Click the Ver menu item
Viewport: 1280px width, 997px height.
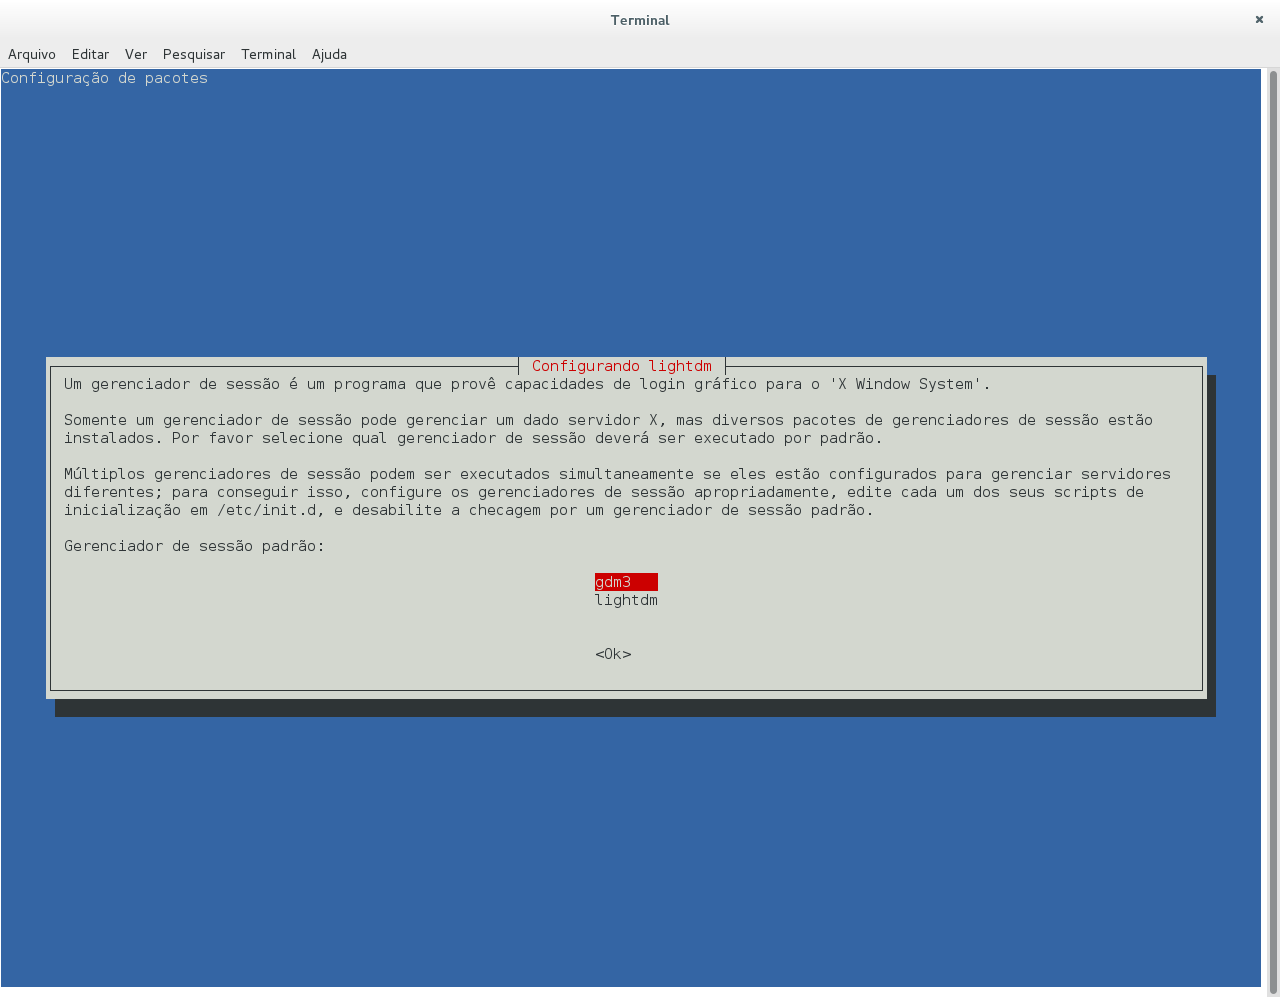click(x=136, y=54)
